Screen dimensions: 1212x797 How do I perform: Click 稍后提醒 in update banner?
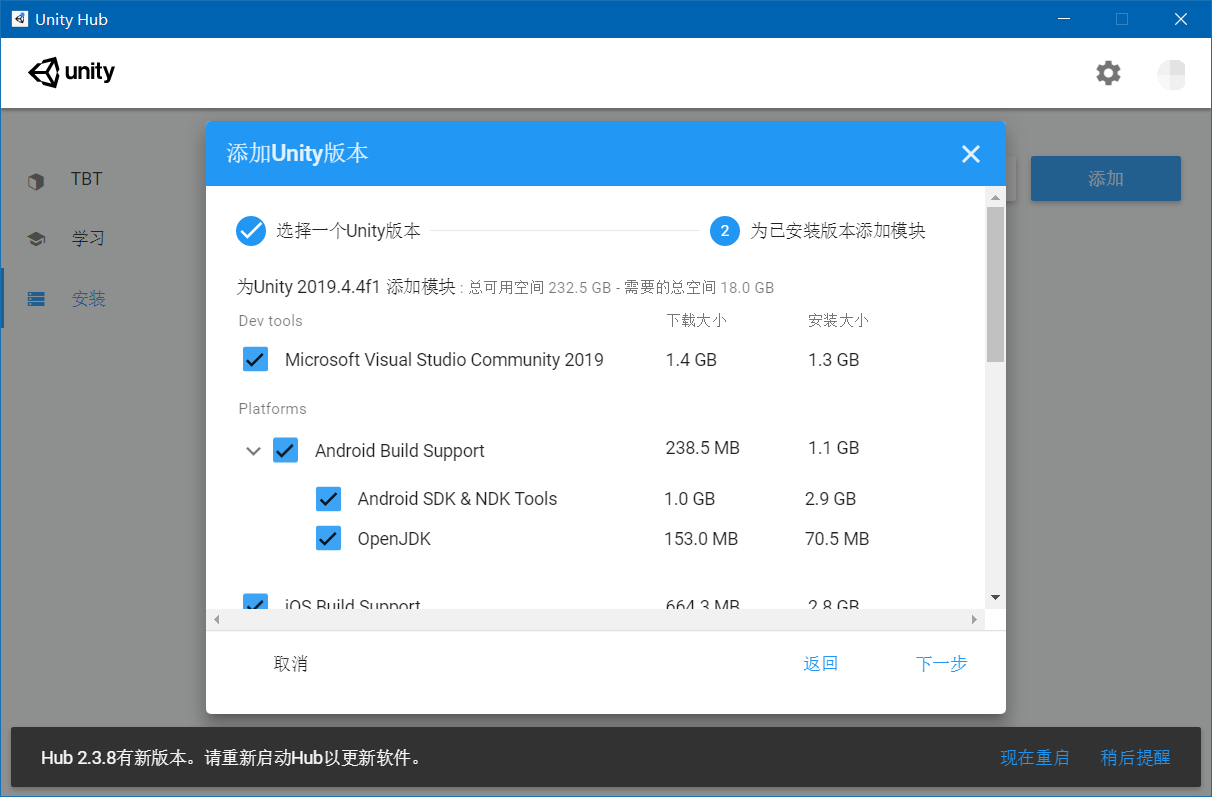[x=1135, y=758]
